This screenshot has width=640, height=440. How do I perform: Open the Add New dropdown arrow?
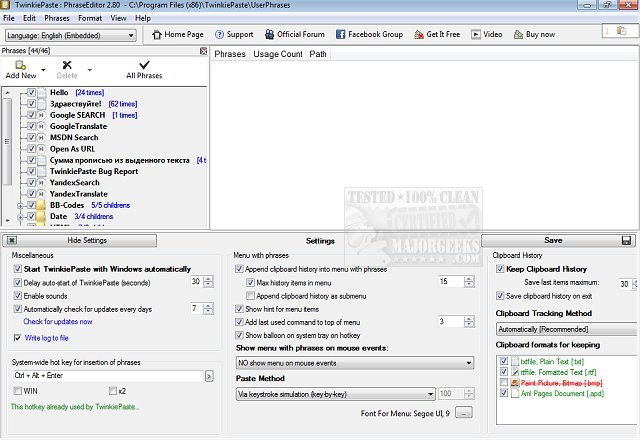(x=43, y=70)
